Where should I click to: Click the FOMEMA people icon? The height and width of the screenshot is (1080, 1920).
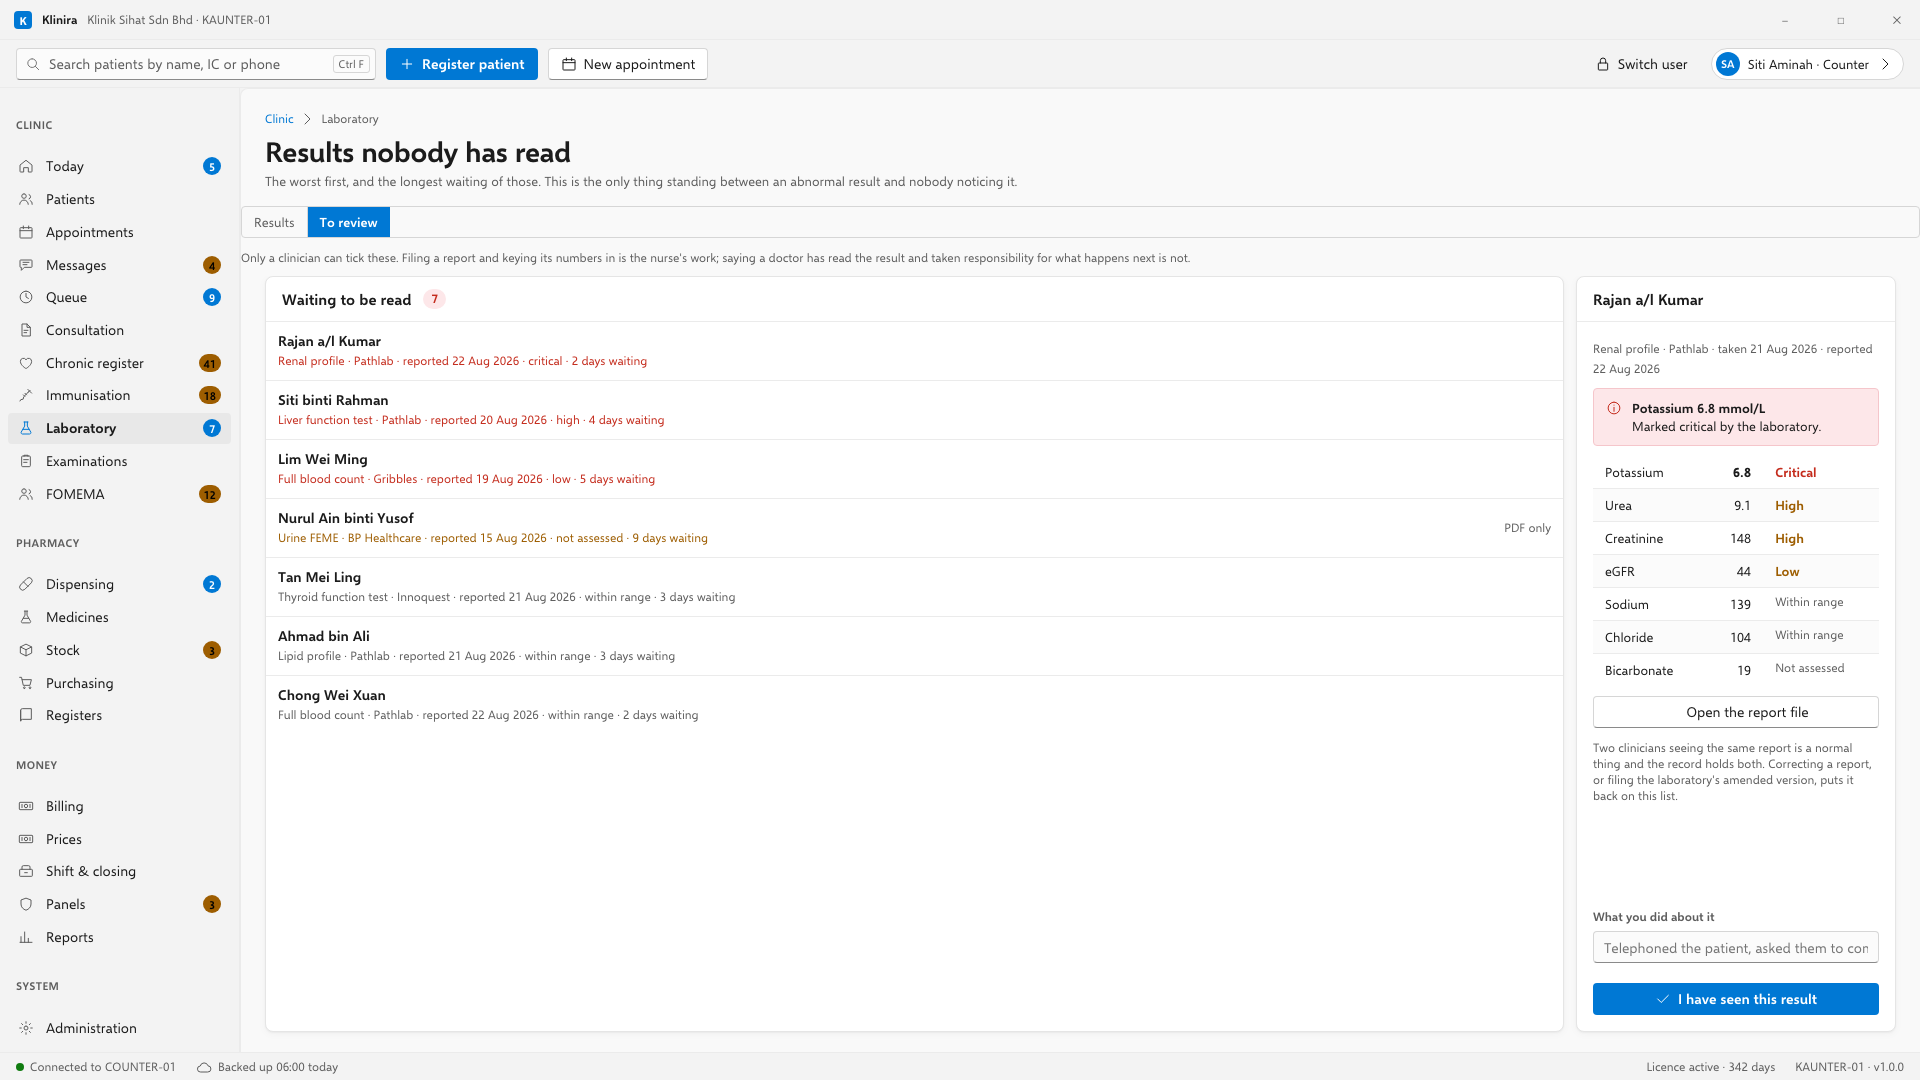point(26,494)
